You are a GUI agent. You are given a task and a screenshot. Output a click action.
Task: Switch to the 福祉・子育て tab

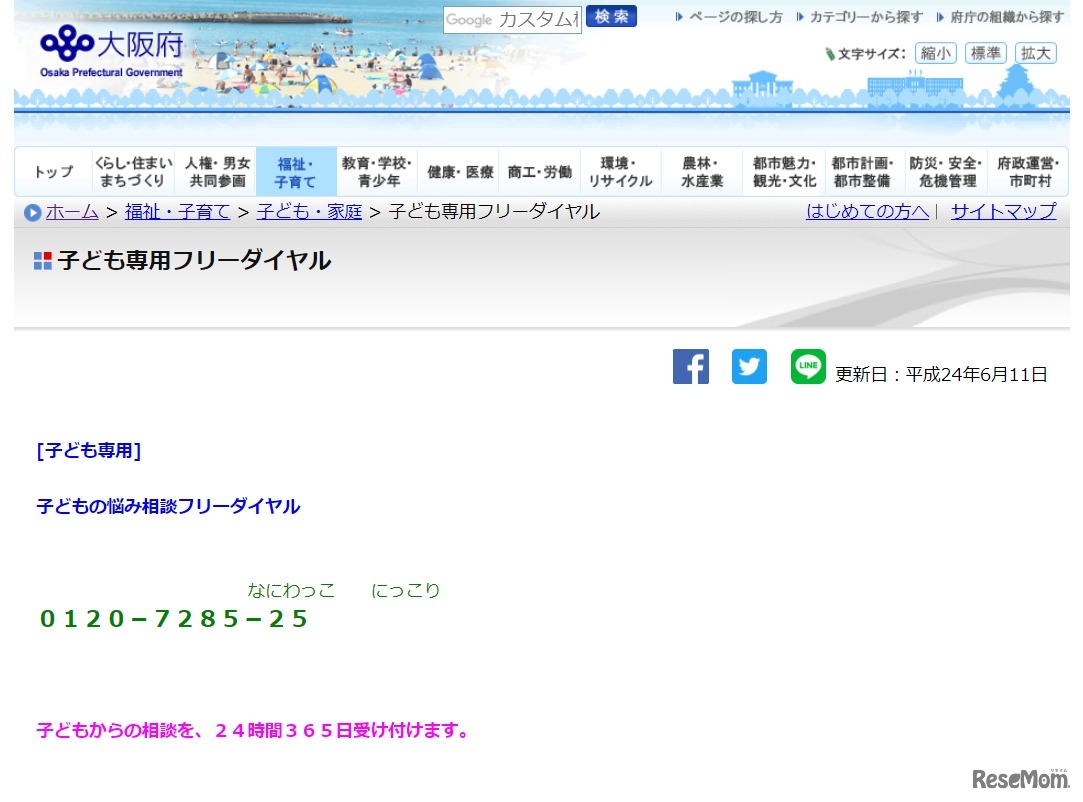point(295,171)
